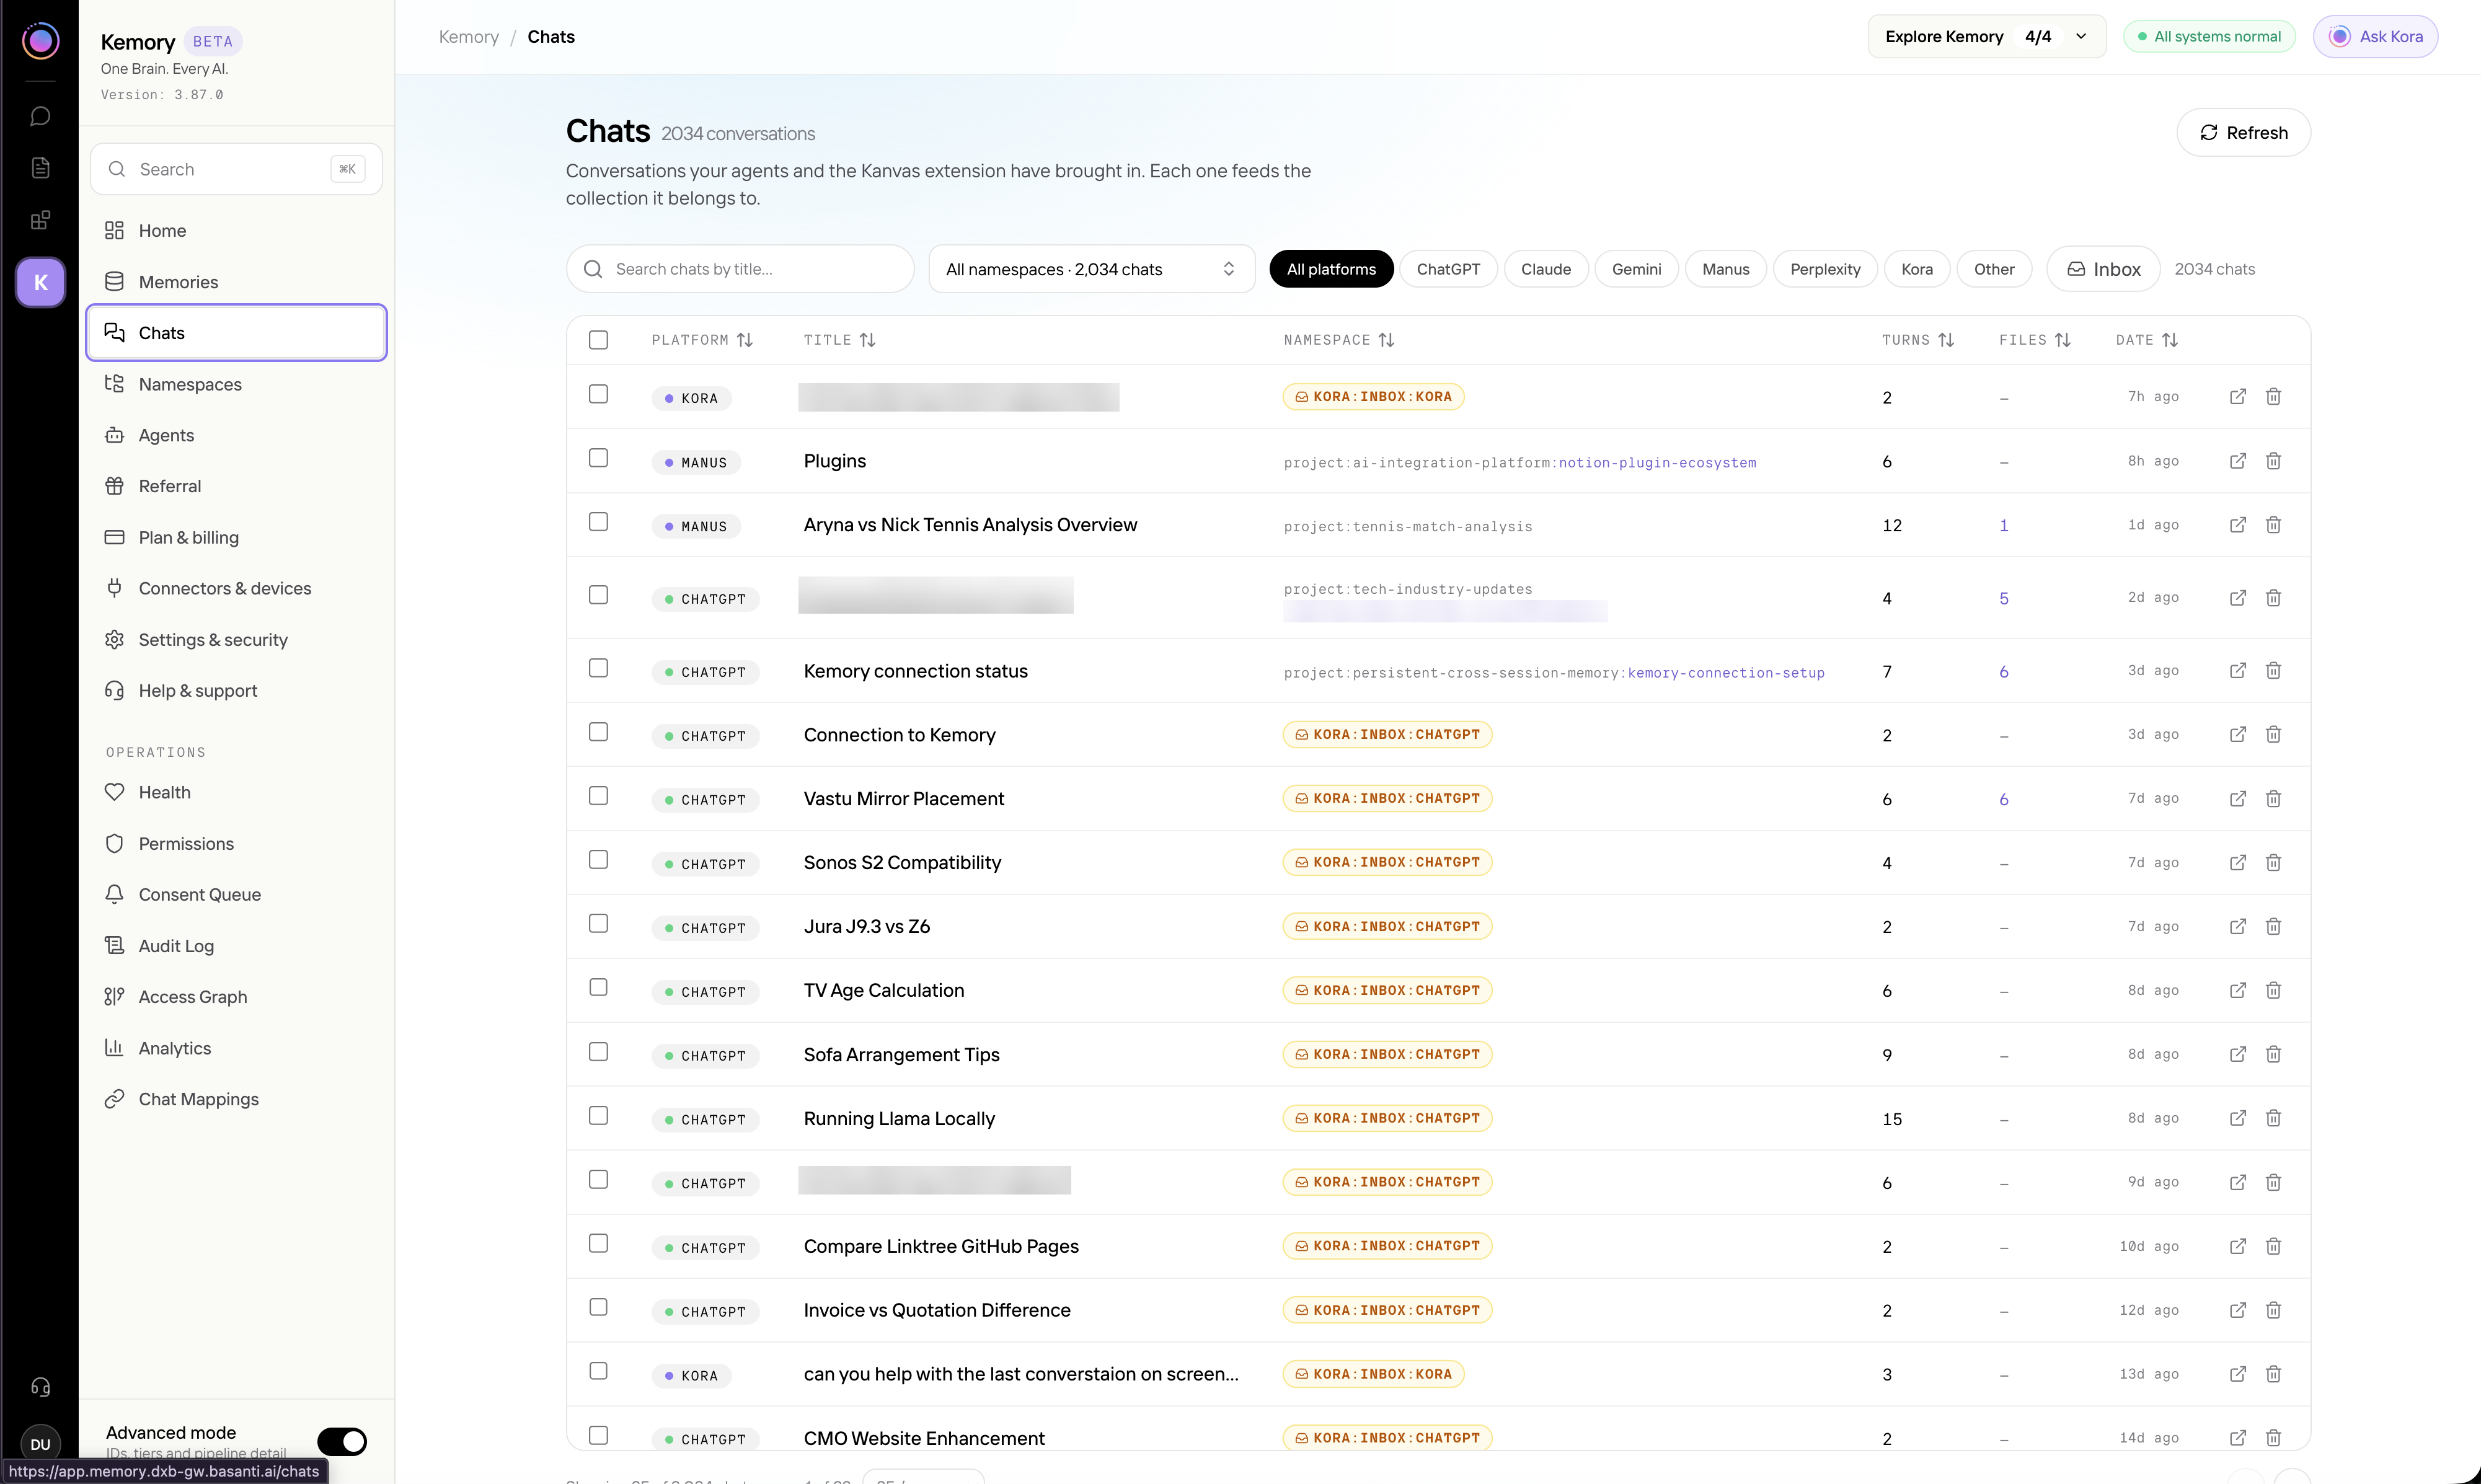
Task: Open the document icon in left rail
Action: 40,168
